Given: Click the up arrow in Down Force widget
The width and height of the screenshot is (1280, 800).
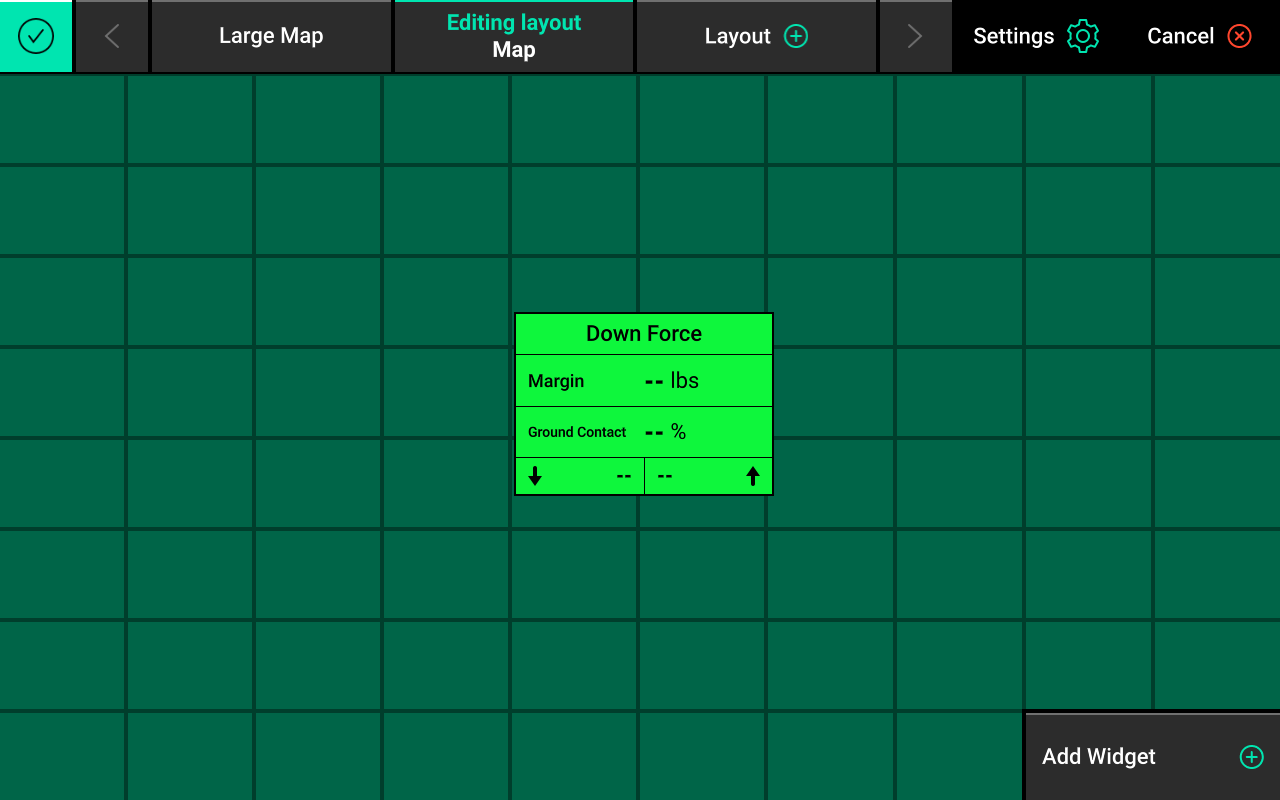Looking at the screenshot, I should pos(753,476).
